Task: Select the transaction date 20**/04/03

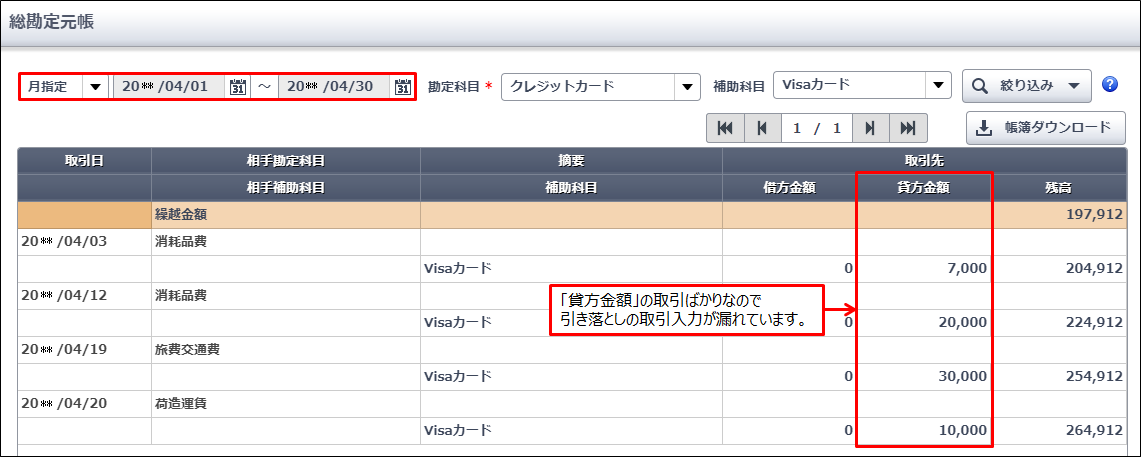Action: point(64,242)
